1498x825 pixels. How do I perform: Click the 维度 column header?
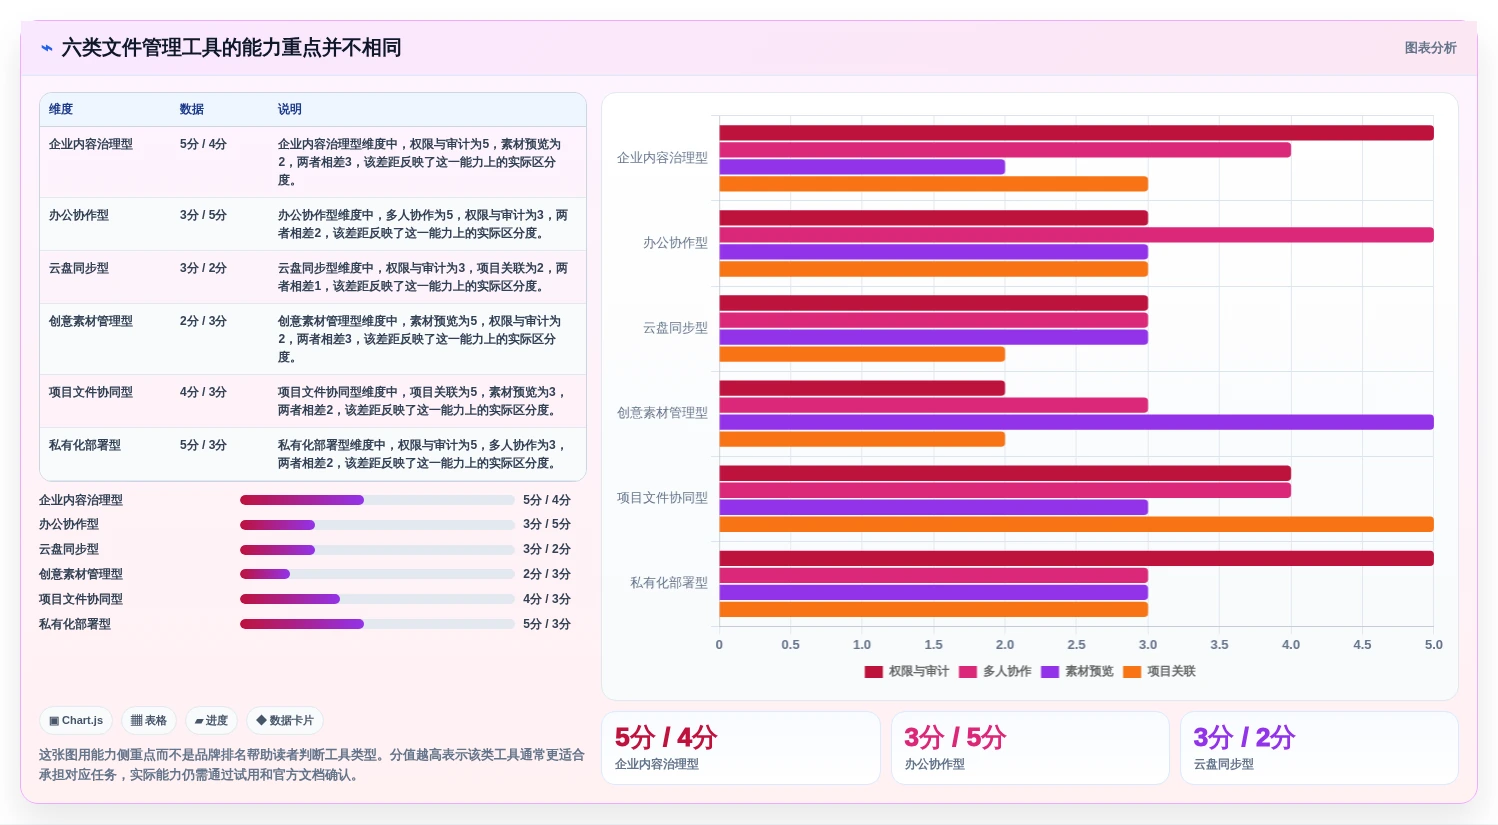click(x=61, y=109)
